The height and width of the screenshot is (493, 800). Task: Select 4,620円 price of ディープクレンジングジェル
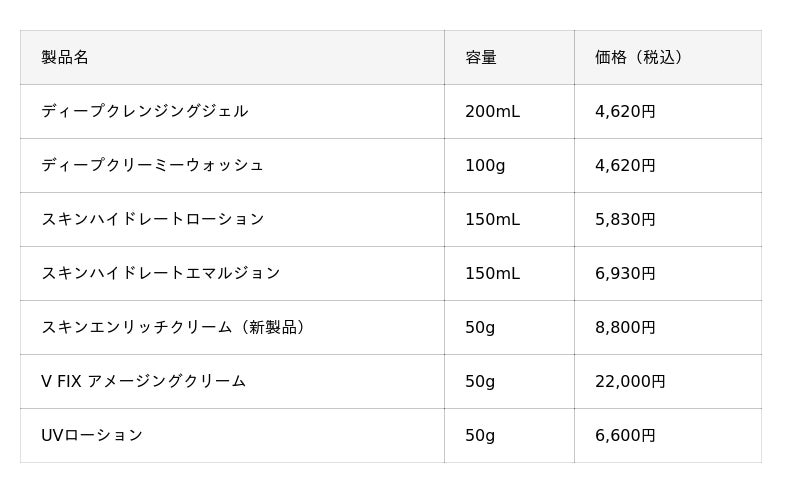[625, 111]
